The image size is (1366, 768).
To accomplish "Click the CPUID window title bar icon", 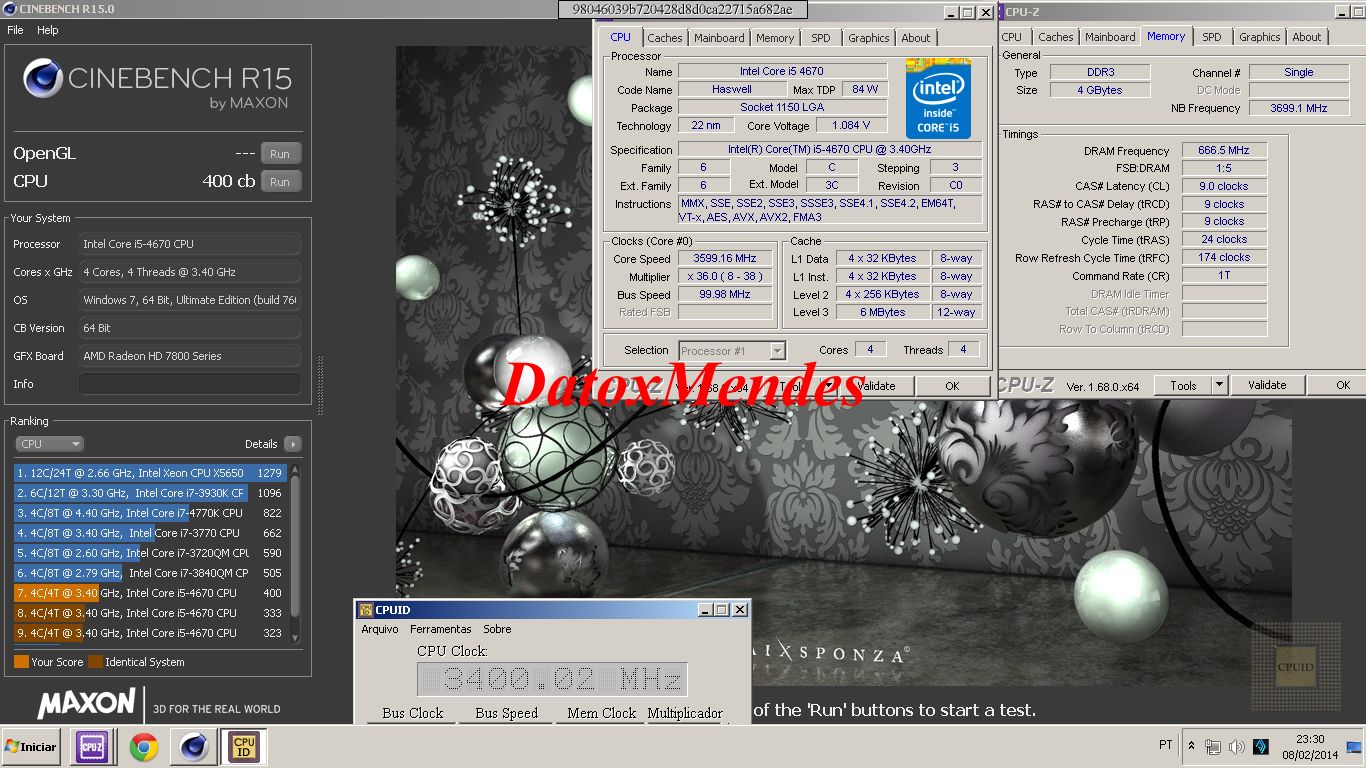I will (x=365, y=610).
